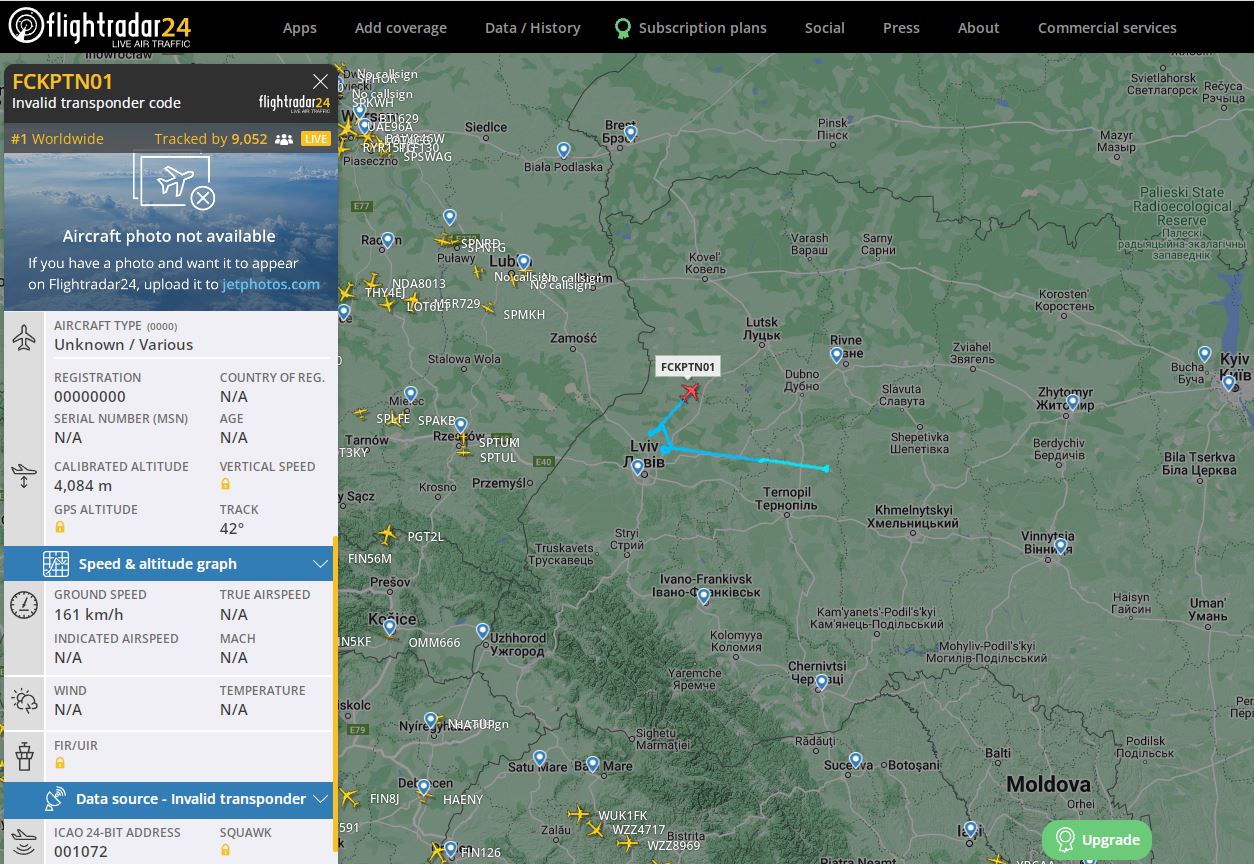Screen dimensions: 1254x864
Task: Click the track 42° value
Action: (232, 529)
